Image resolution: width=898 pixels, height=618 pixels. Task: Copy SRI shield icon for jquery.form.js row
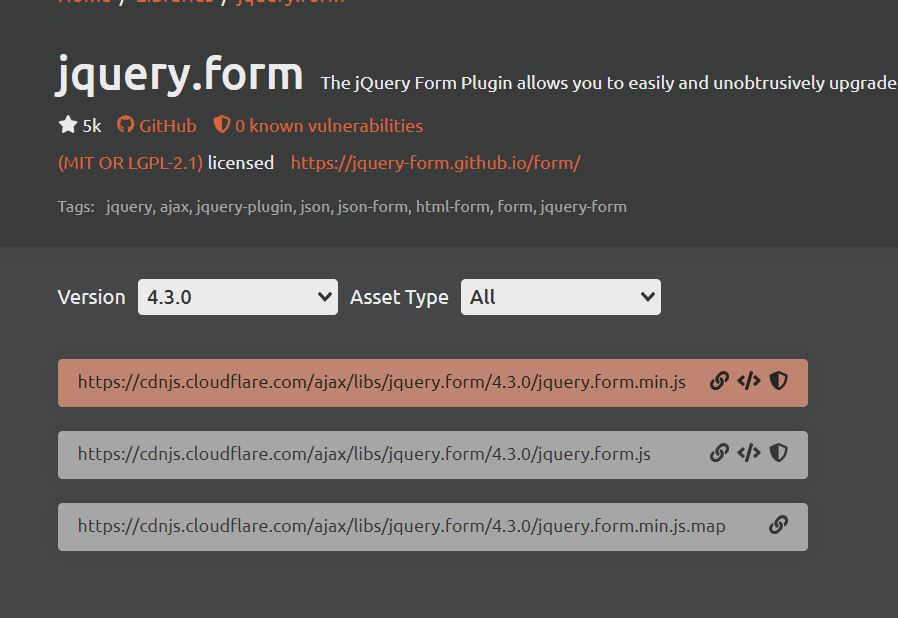coord(778,453)
